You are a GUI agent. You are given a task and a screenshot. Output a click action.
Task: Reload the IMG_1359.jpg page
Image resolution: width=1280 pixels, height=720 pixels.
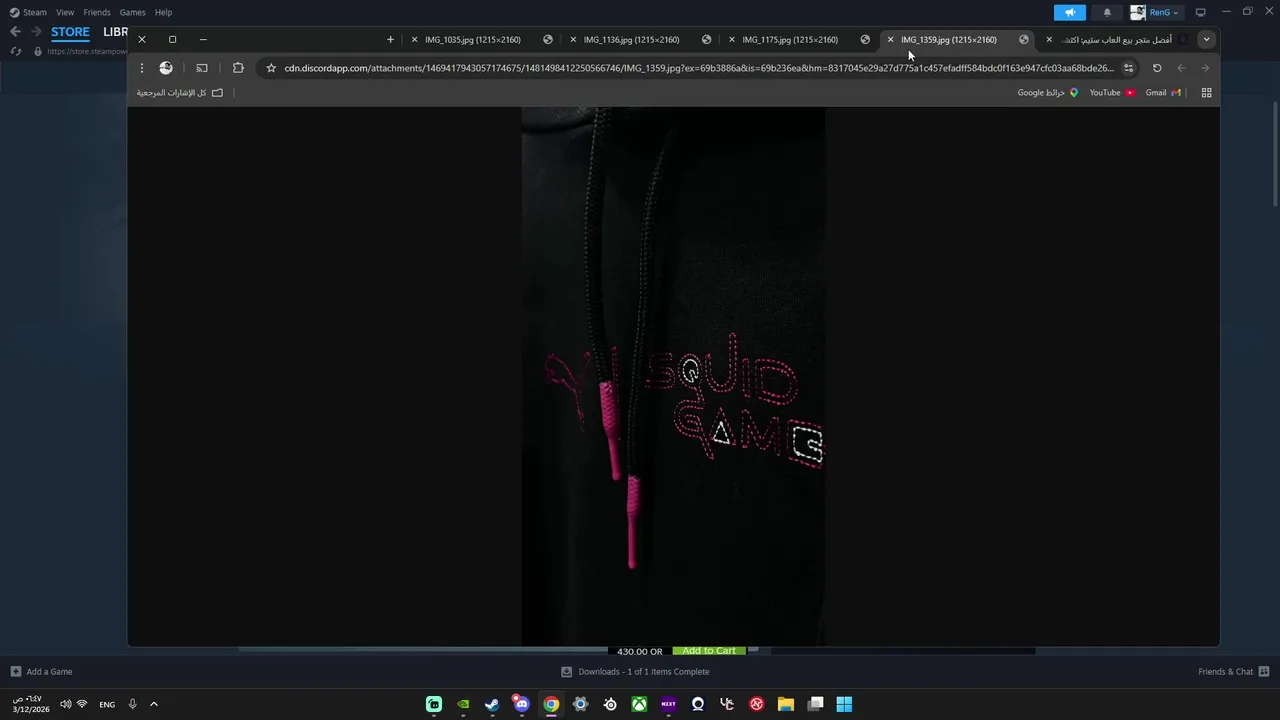(1157, 68)
